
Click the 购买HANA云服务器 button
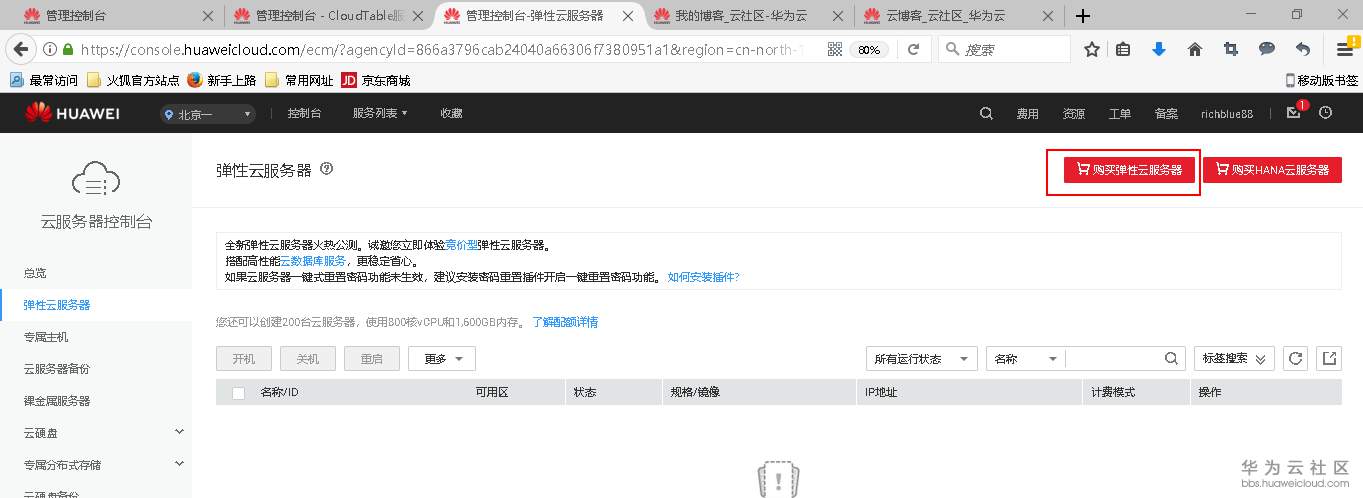coord(1272,170)
